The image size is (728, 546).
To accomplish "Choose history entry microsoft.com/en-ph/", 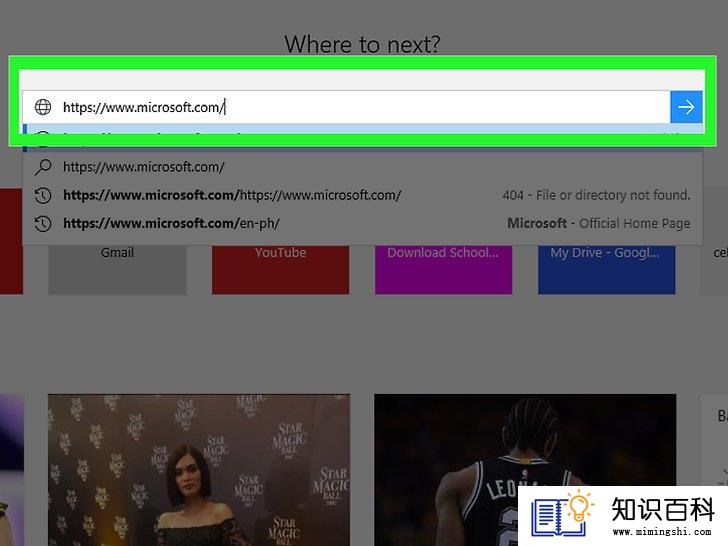I will (362, 223).
